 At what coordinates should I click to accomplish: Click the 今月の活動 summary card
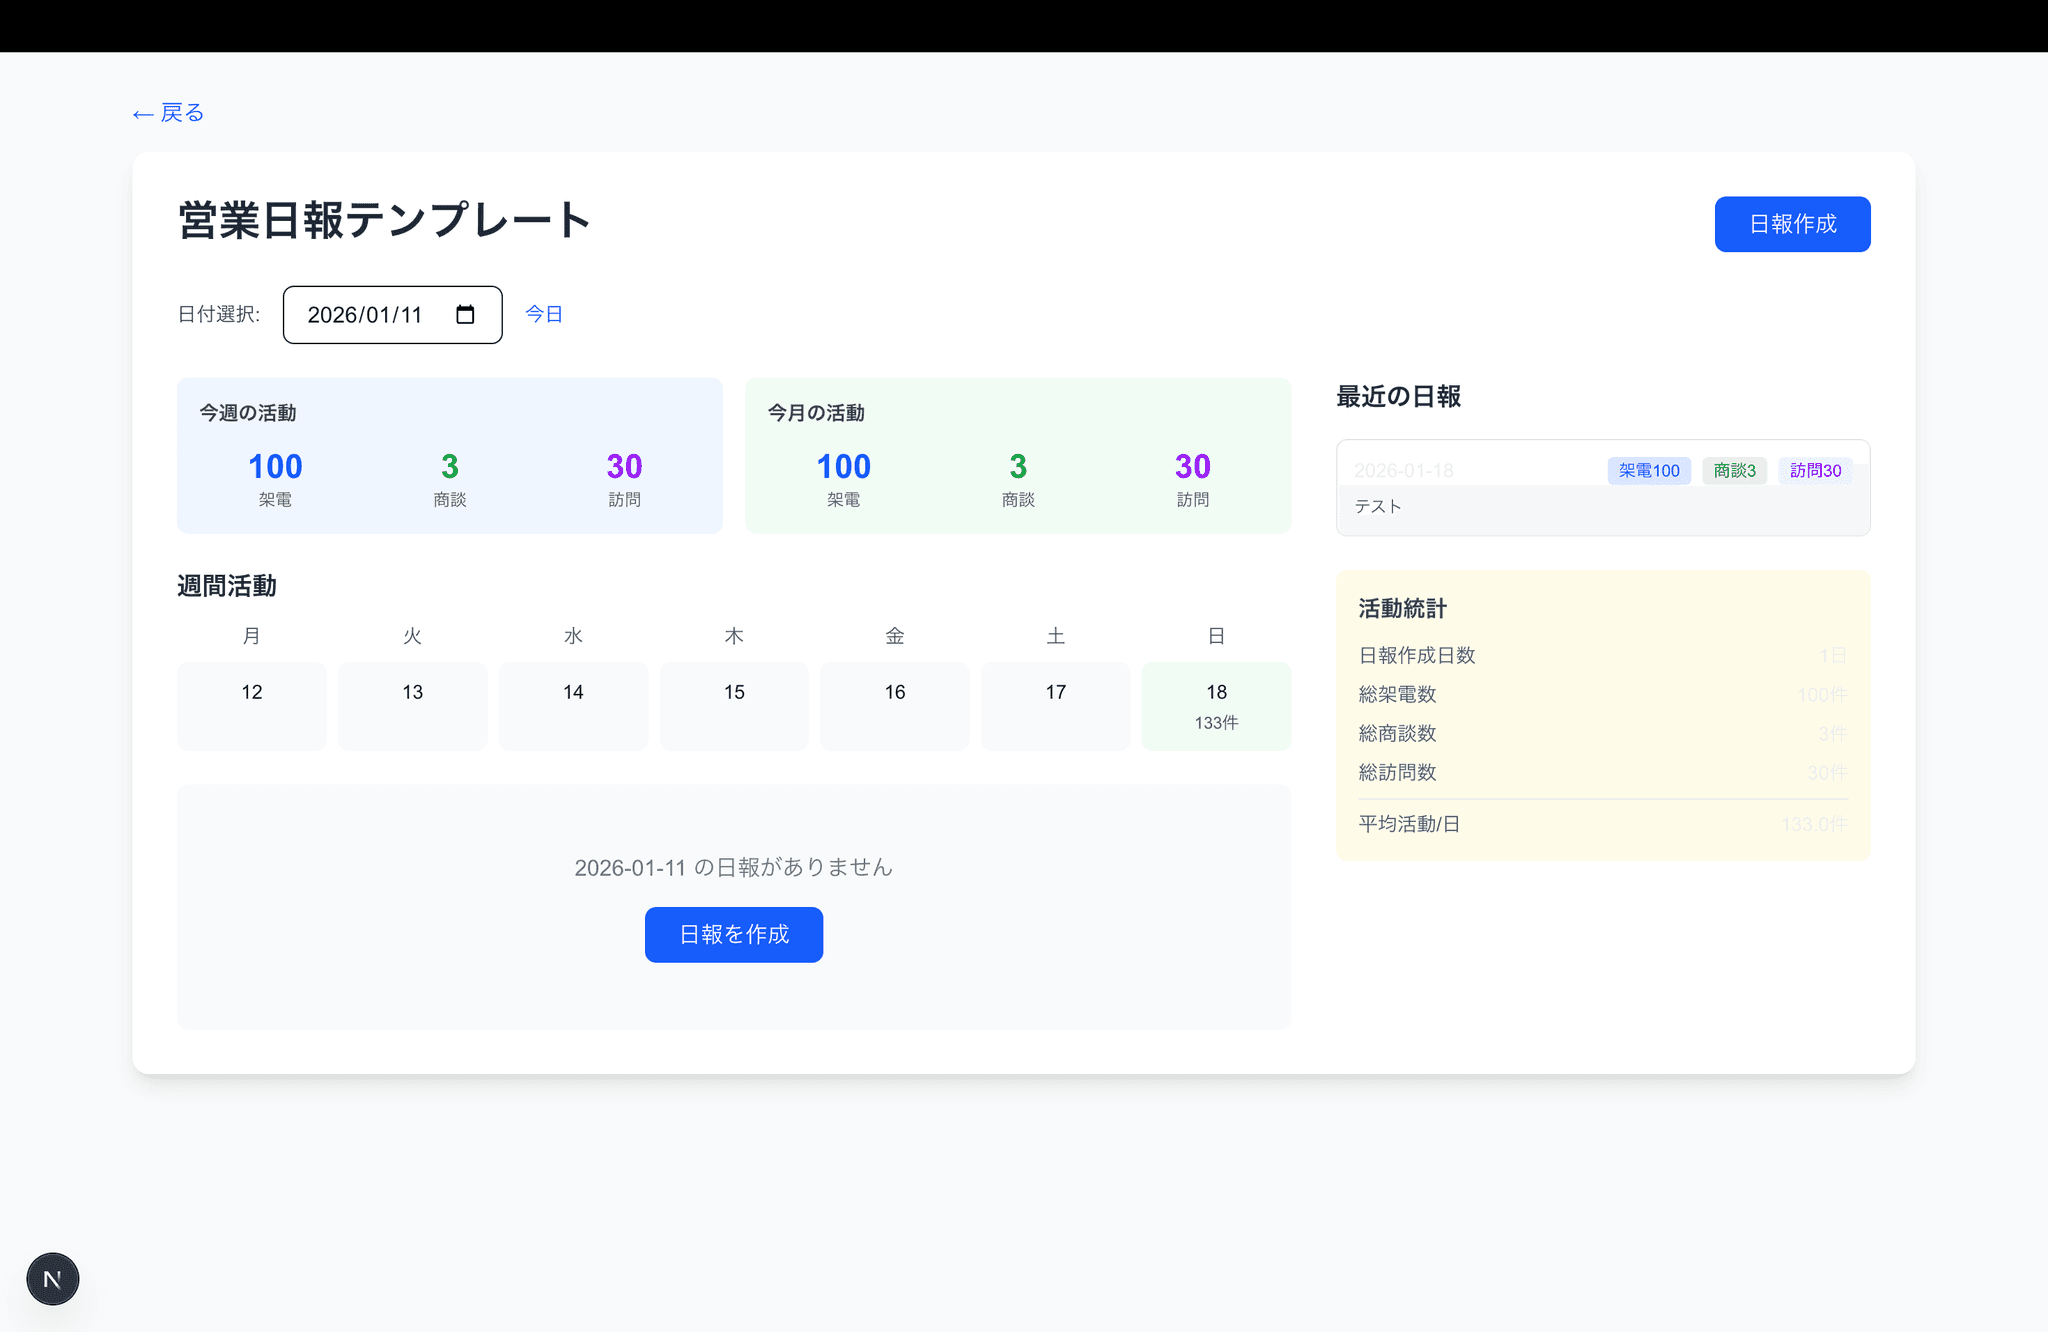[1017, 455]
